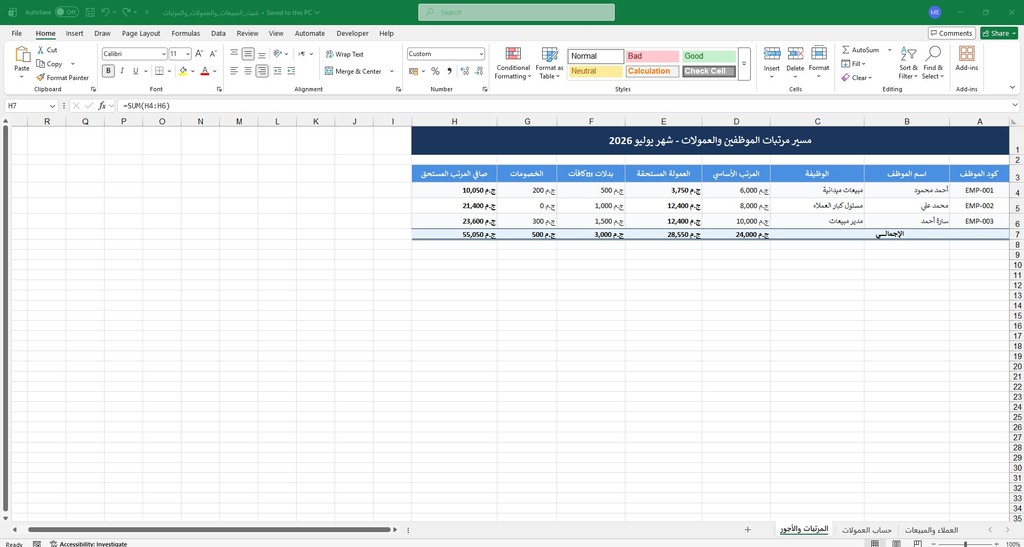
Task: Apply the Normal cell style
Action: (x=596, y=56)
